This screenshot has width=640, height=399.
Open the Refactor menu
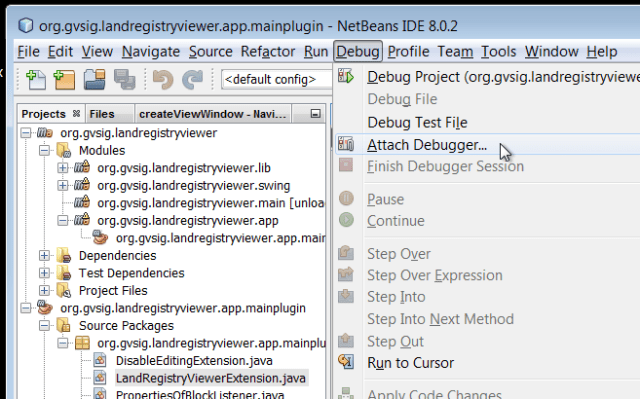(x=268, y=52)
